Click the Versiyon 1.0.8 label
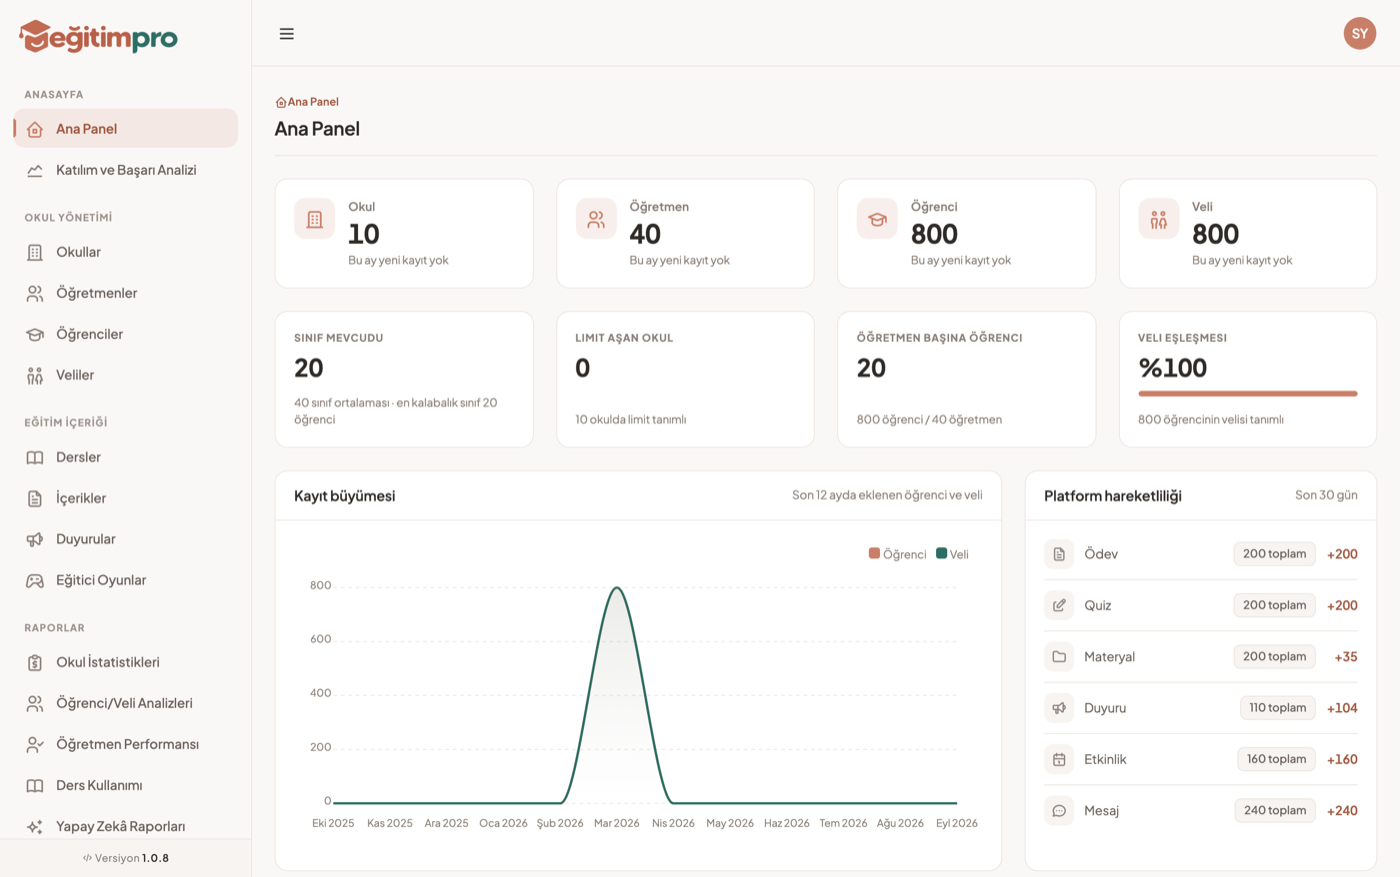 coord(126,858)
